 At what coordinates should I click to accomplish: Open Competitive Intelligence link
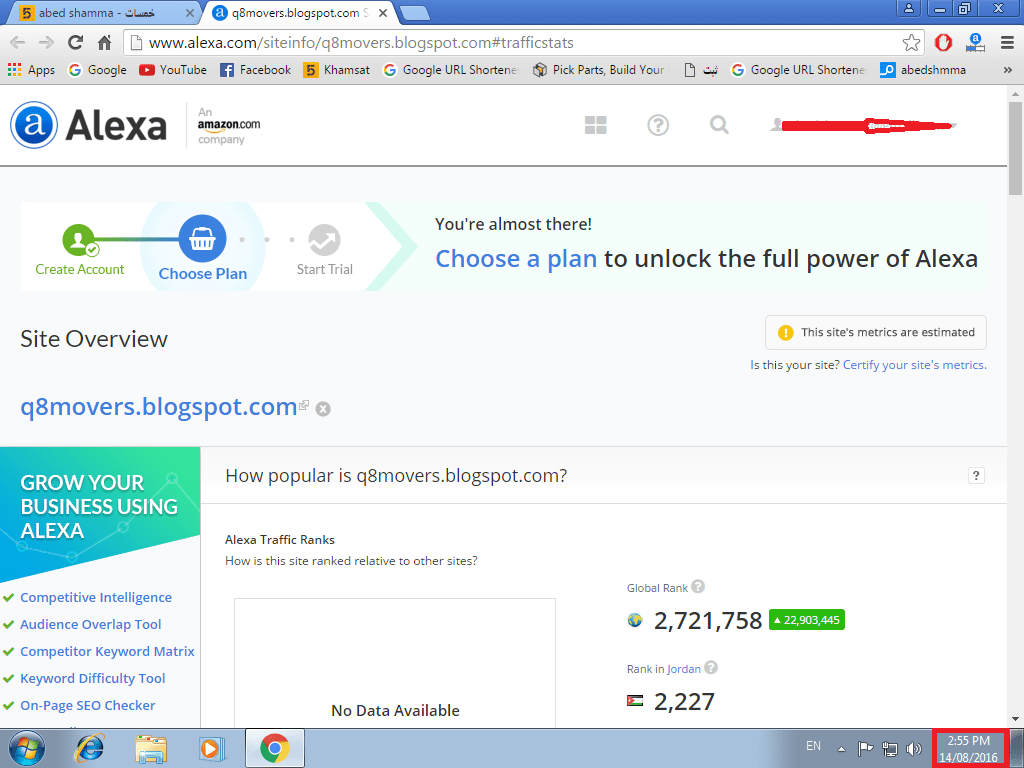(x=96, y=598)
